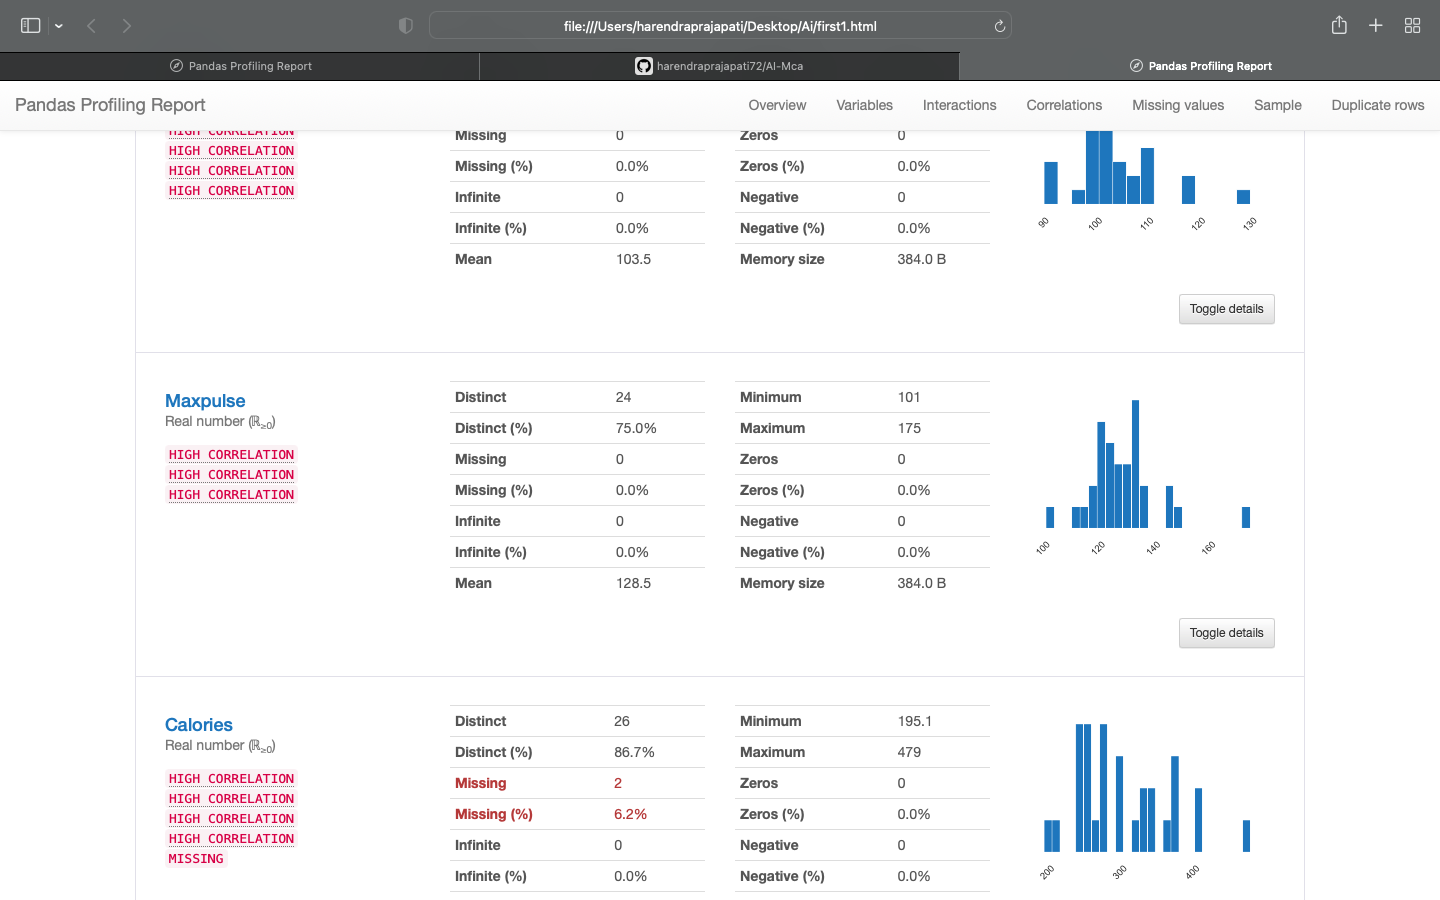
Task: Toggle details for the topmost variable
Action: pyautogui.click(x=1226, y=308)
